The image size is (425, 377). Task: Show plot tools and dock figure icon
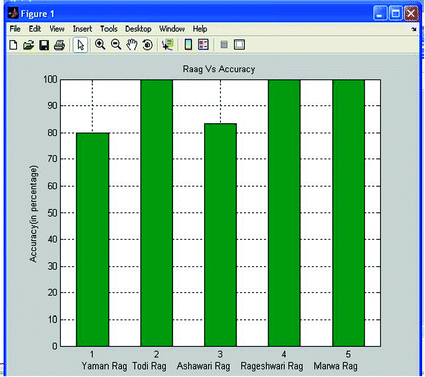pos(239,45)
